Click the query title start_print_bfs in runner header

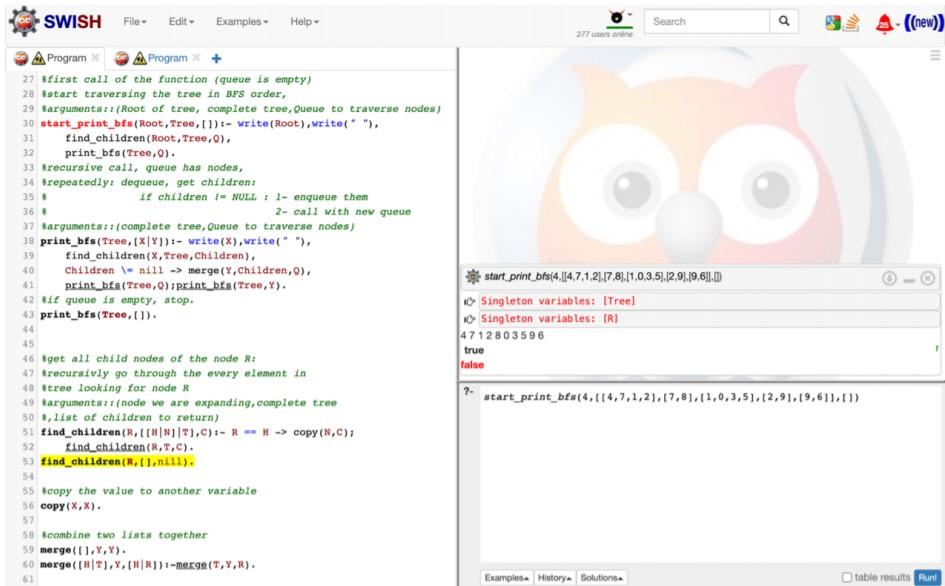coord(603,277)
